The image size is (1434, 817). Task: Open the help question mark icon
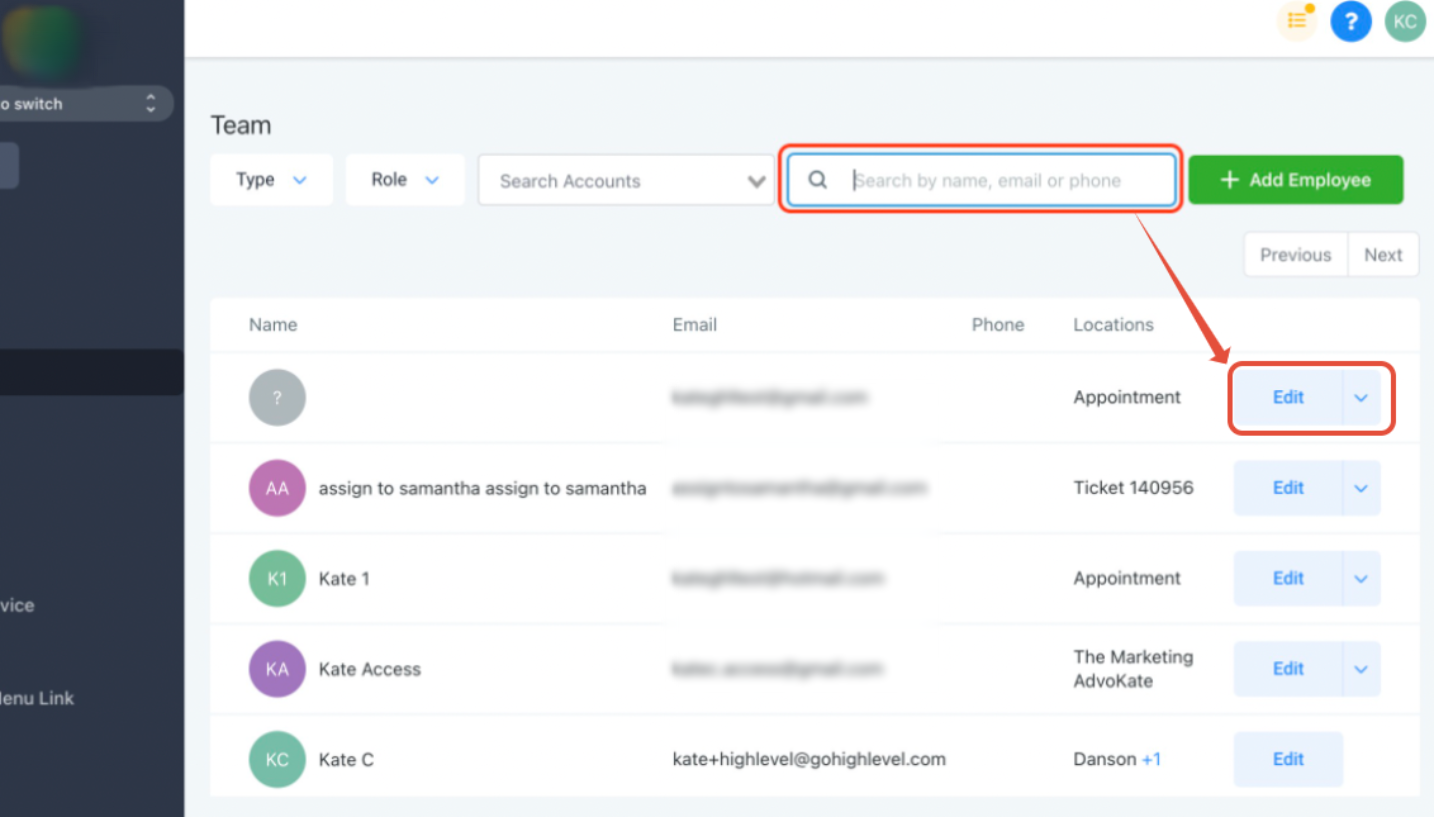coord(1350,21)
